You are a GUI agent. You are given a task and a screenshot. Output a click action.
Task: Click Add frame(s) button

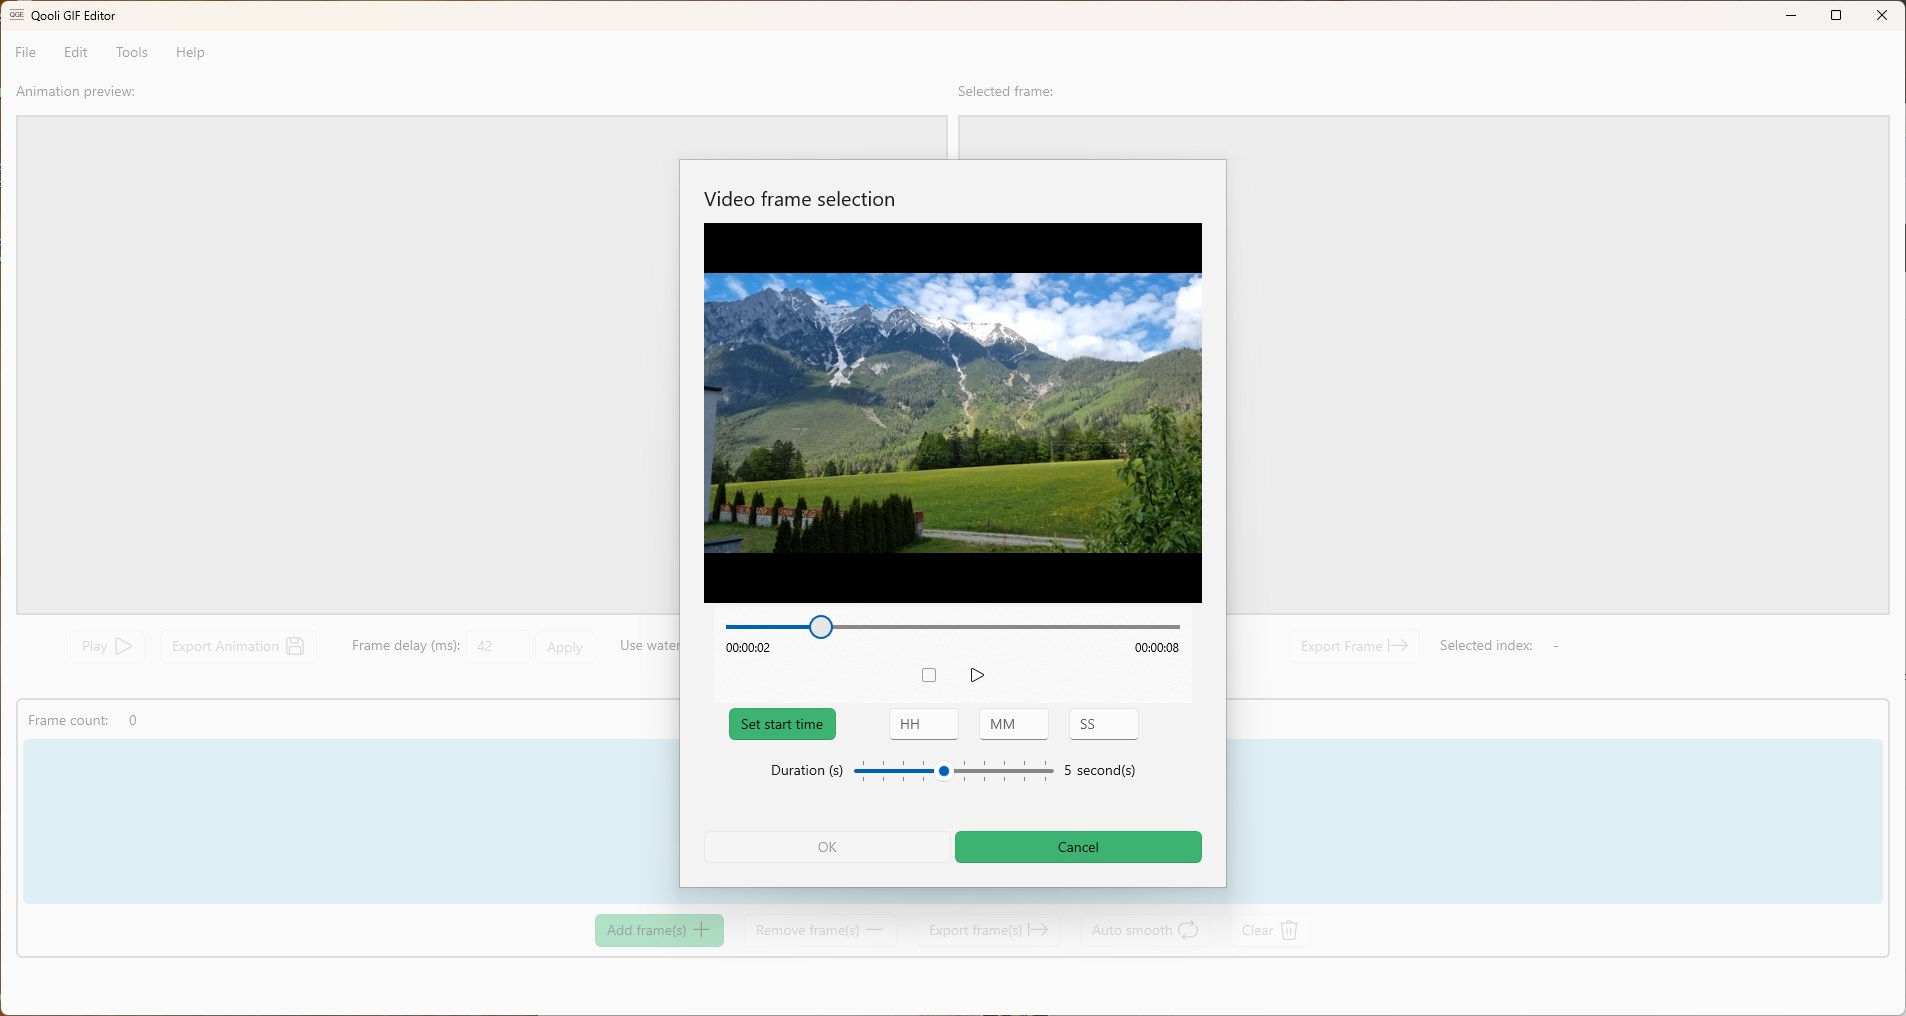659,930
